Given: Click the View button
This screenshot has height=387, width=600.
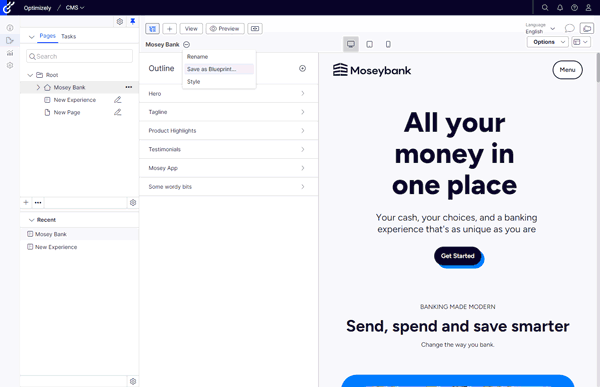Looking at the screenshot, I should point(191,28).
